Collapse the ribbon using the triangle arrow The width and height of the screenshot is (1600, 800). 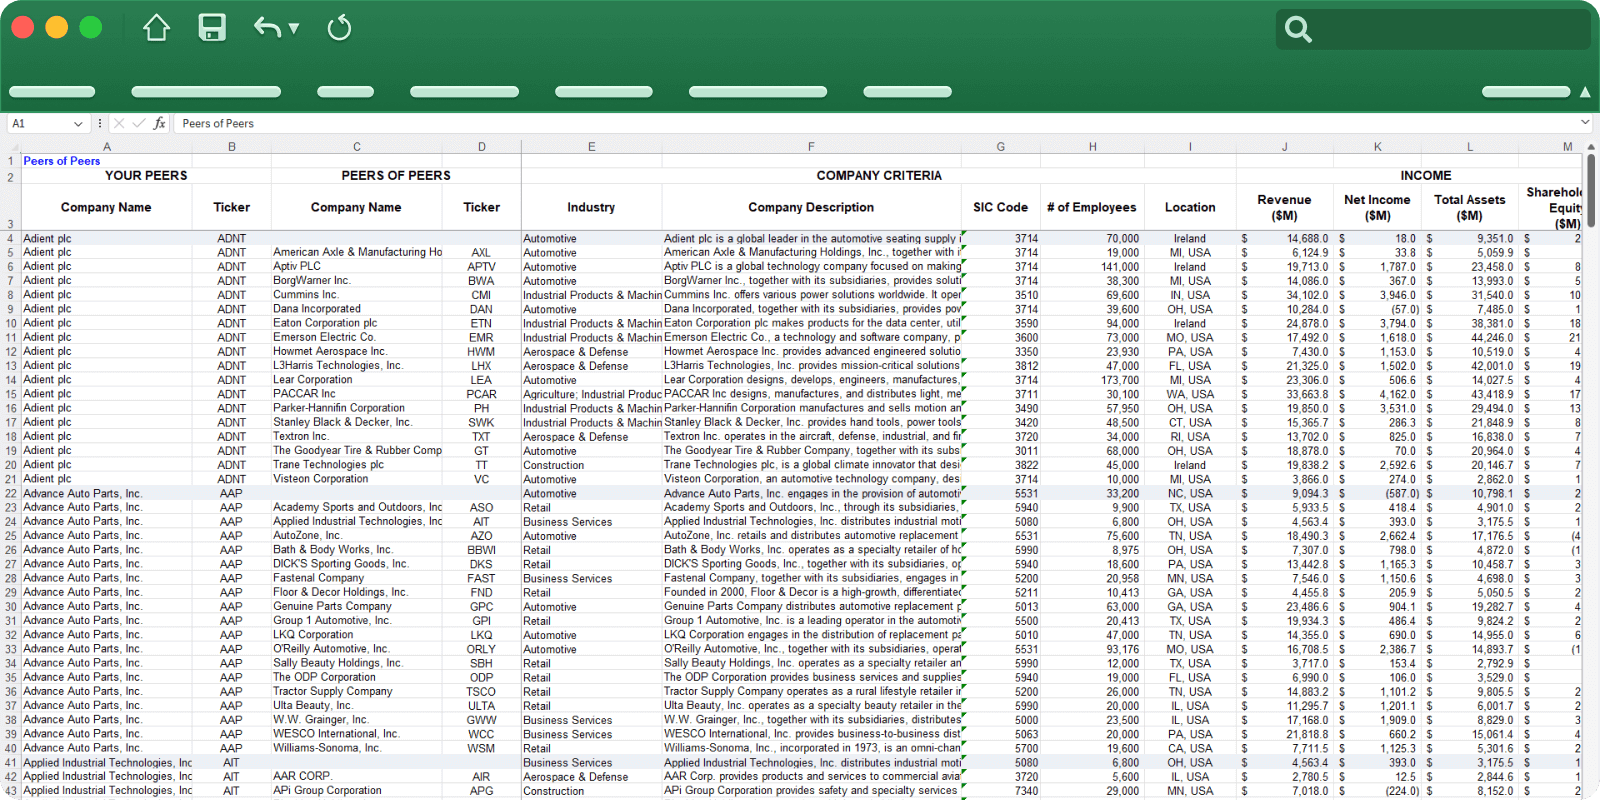point(1585,92)
